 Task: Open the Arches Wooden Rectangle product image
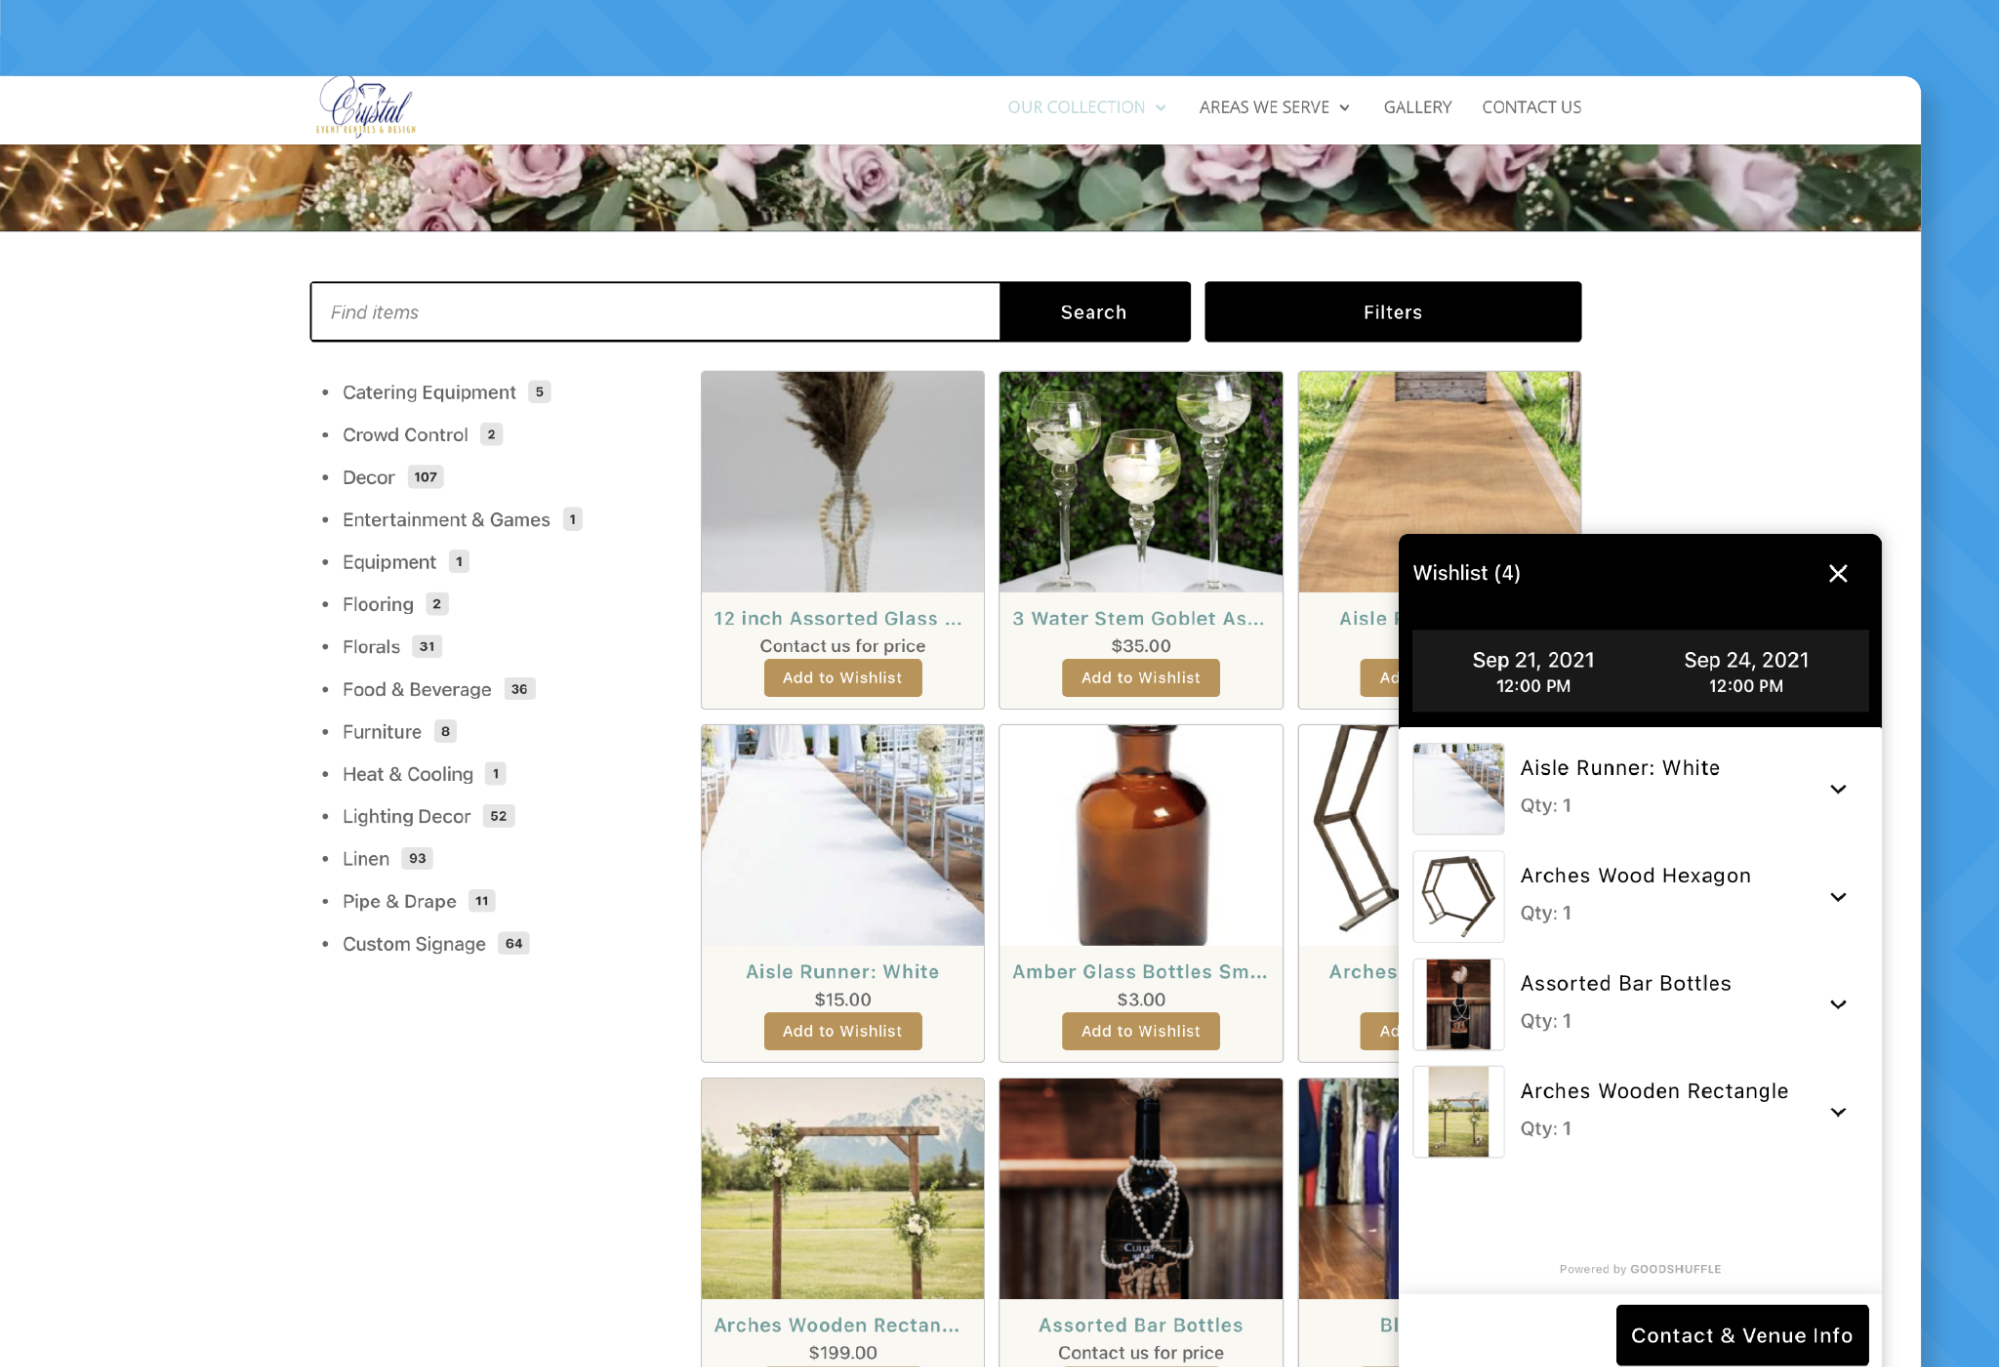pyautogui.click(x=842, y=1189)
